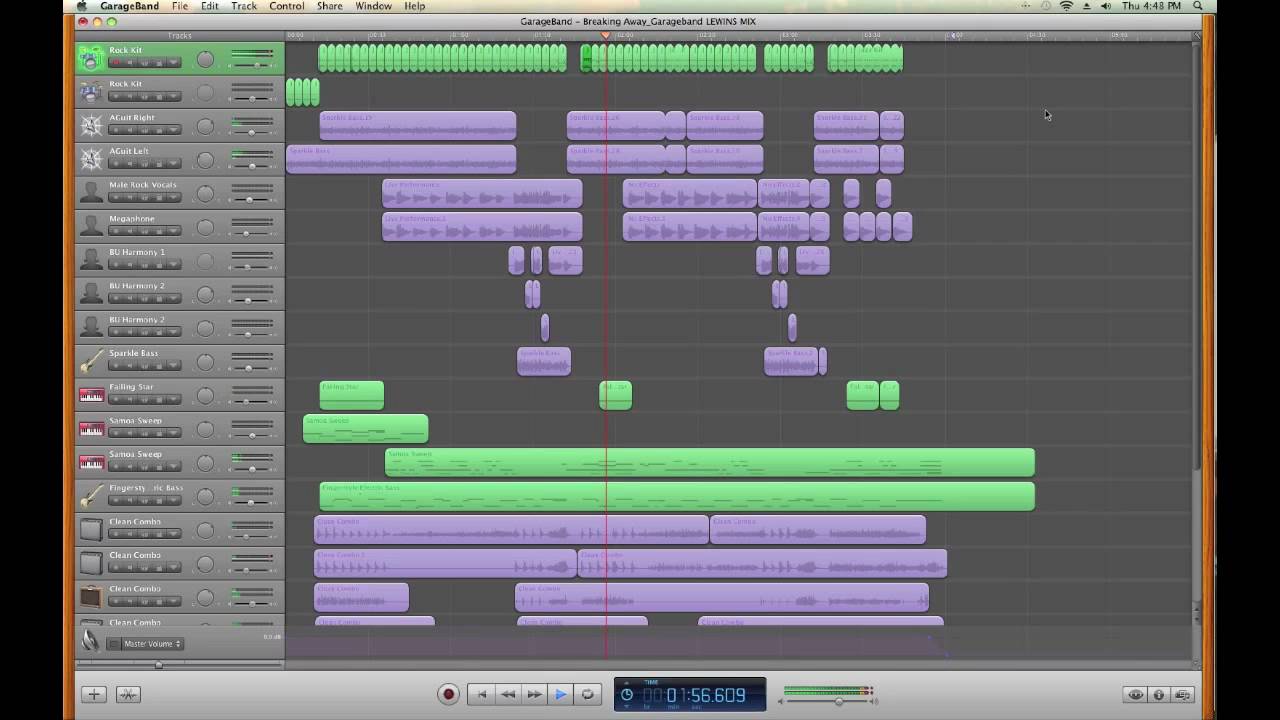This screenshot has width=1280, height=720.
Task: Toggle the Cycle loop button
Action: coord(588,694)
